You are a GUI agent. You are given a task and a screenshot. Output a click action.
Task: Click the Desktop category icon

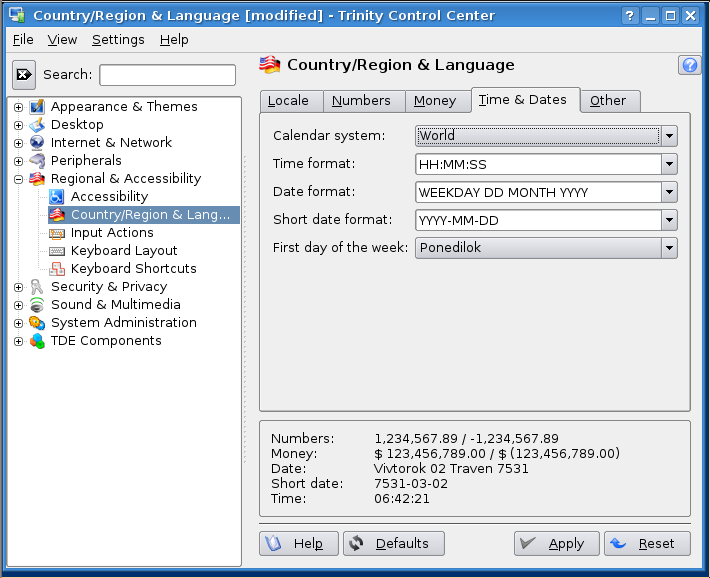click(x=37, y=125)
